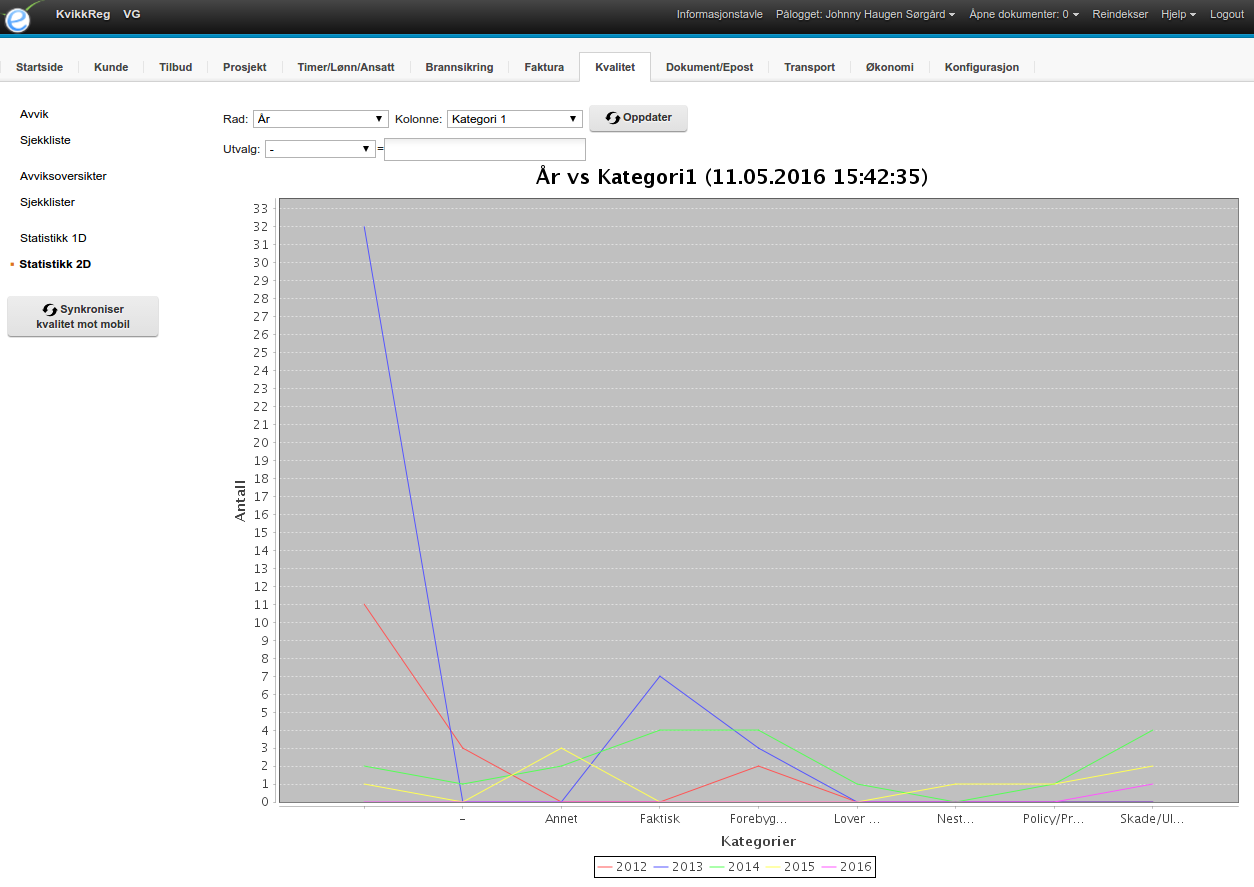Expand the Hjelp menu
The width and height of the screenshot is (1254, 887).
tap(1178, 14)
